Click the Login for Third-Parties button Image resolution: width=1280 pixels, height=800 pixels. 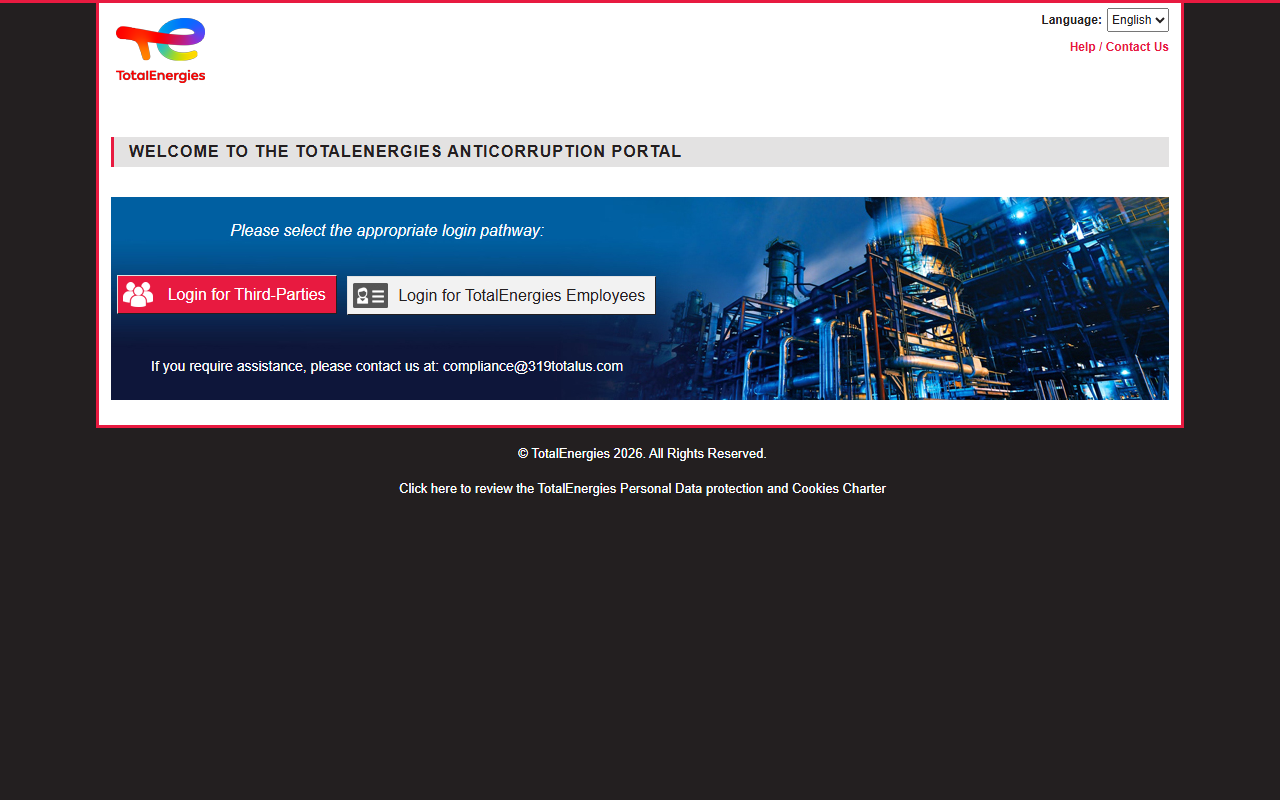[227, 295]
